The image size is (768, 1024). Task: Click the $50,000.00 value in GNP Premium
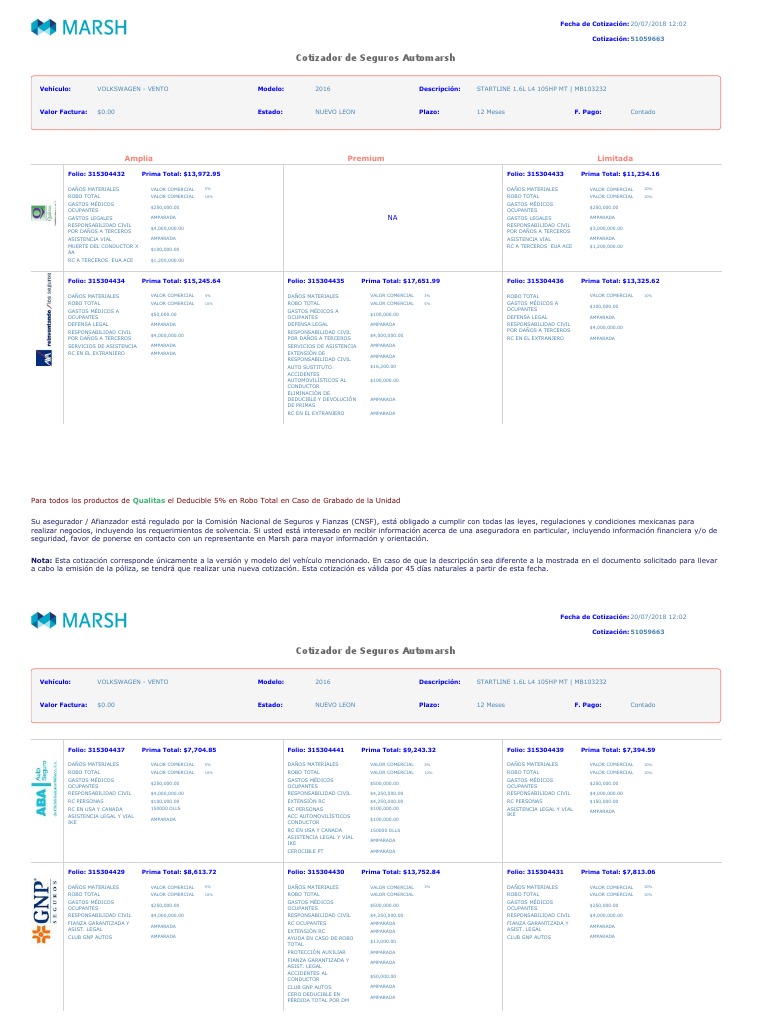[x=383, y=976]
